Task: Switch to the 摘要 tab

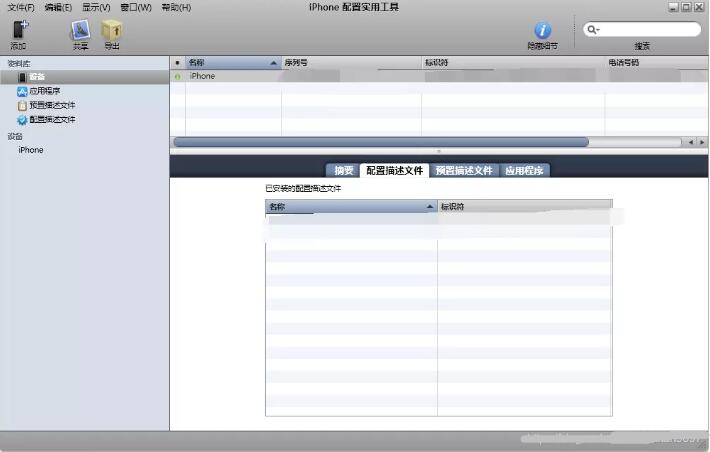Action: click(344, 171)
